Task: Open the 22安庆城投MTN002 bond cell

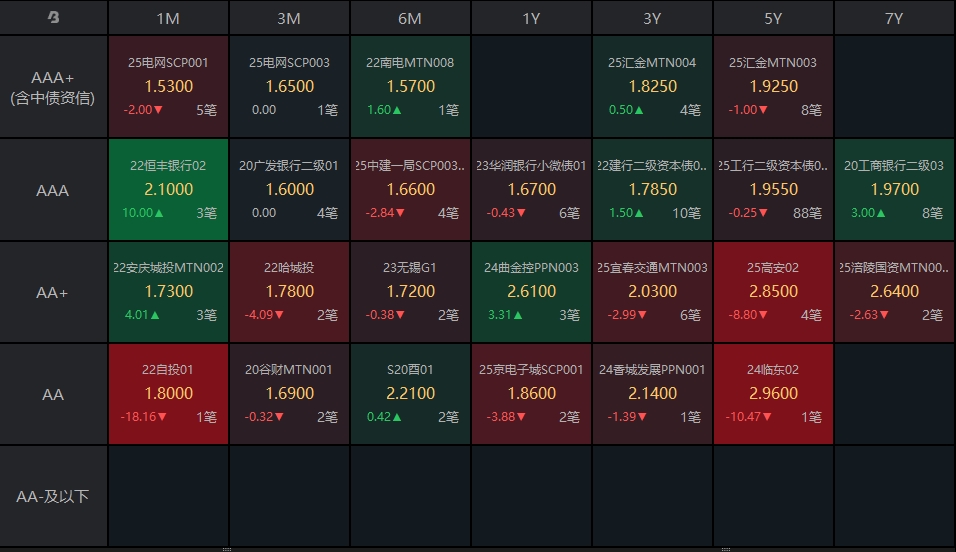Action: click(168, 292)
